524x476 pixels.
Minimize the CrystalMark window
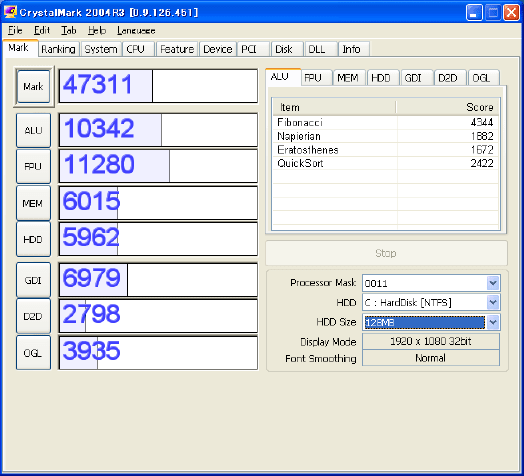474,13
